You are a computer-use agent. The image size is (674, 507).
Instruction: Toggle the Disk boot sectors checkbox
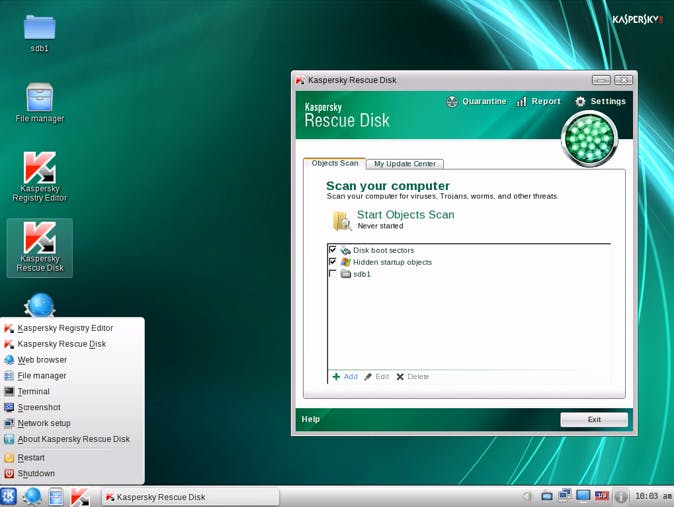click(333, 249)
